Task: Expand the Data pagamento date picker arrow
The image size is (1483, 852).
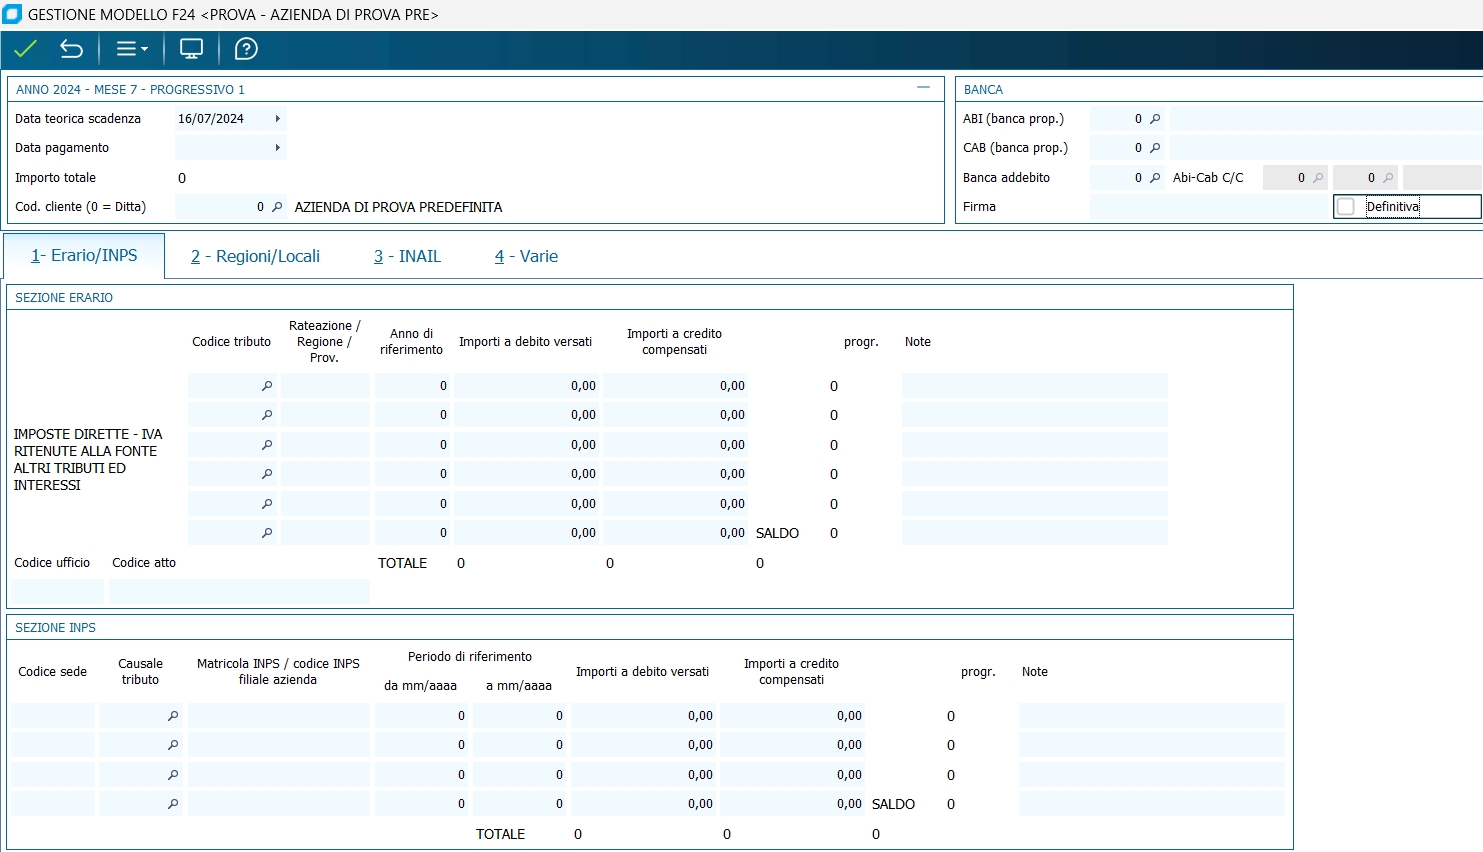Action: click(277, 148)
